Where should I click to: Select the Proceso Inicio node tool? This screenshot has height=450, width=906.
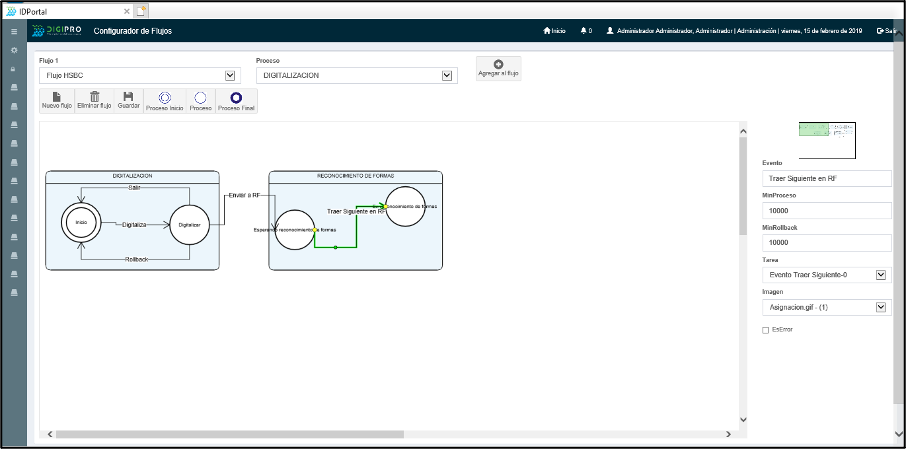164,100
